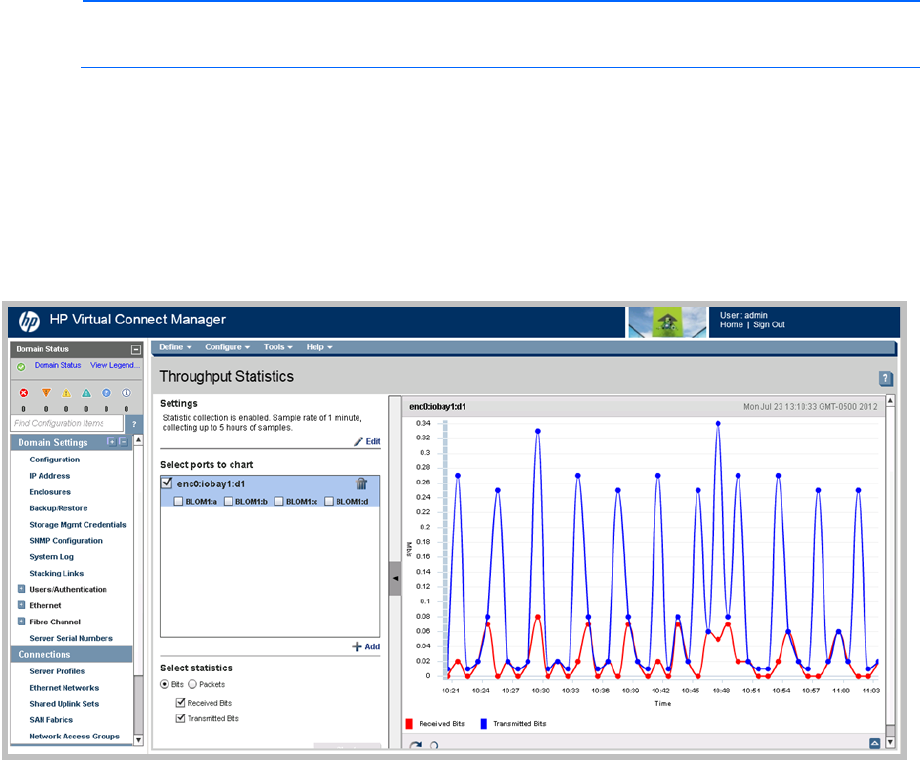The height and width of the screenshot is (761, 920).
Task: Click the Add port link
Action: 372,647
